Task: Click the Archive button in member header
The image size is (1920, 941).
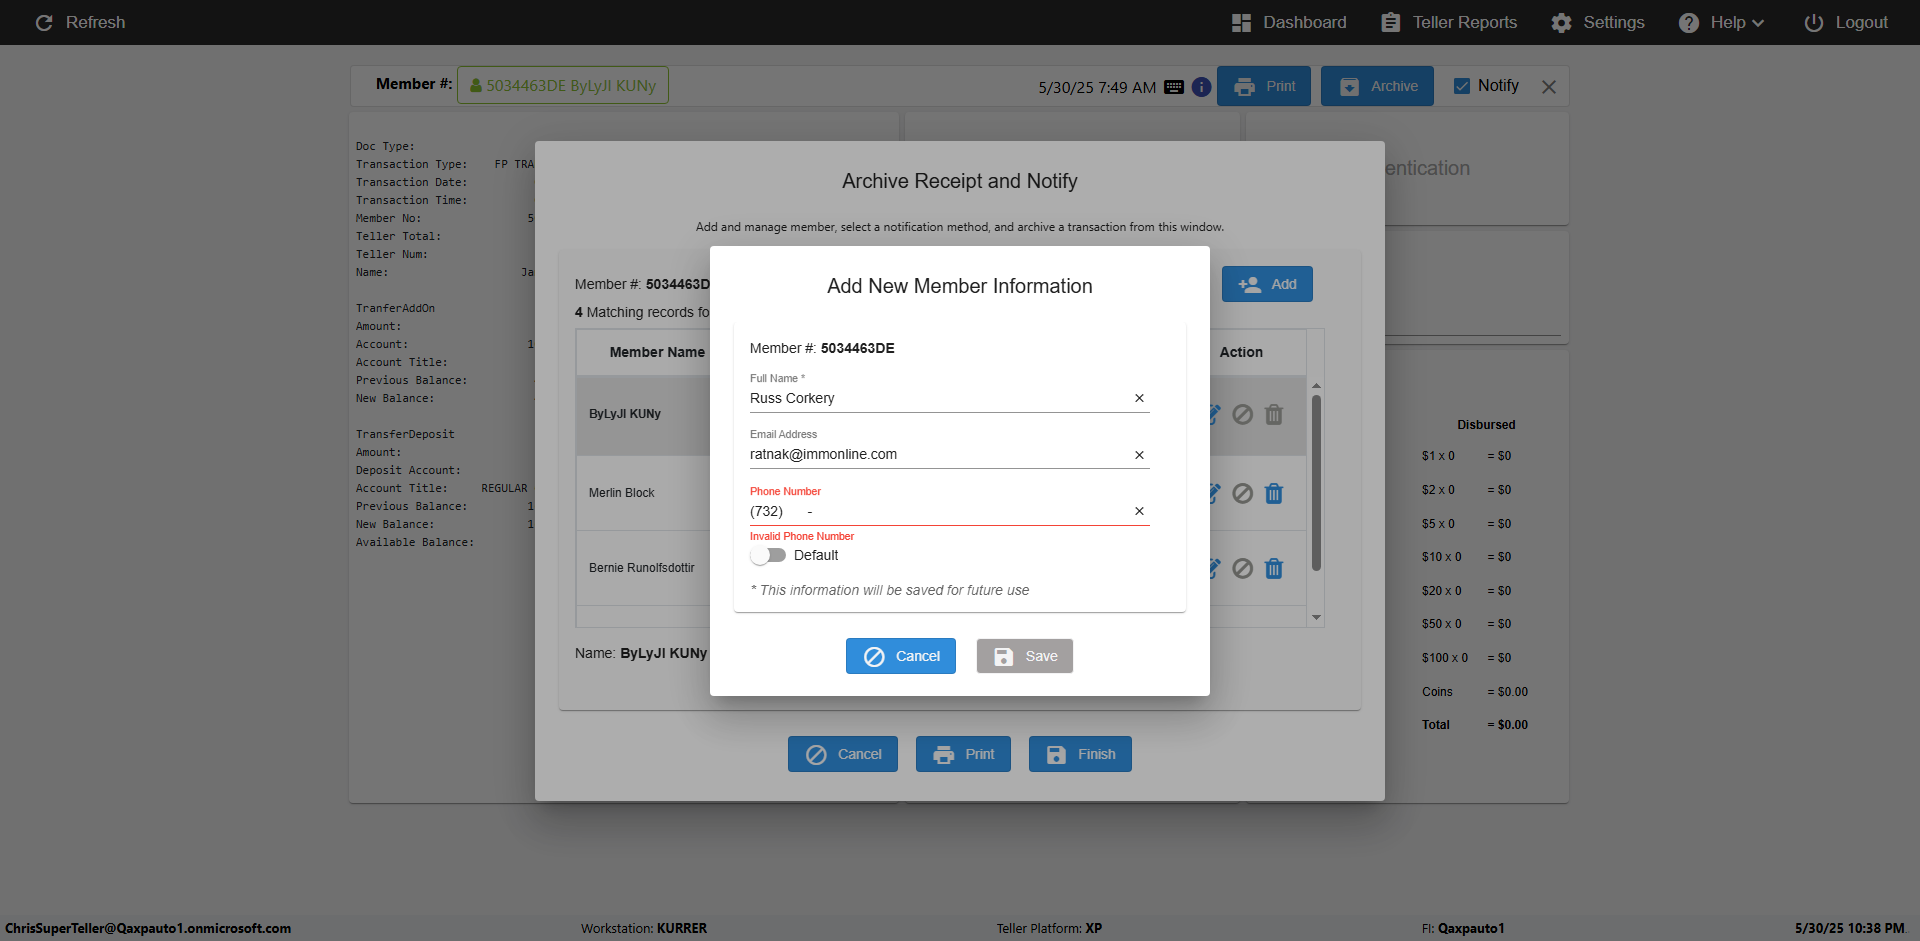Action: 1377,86
